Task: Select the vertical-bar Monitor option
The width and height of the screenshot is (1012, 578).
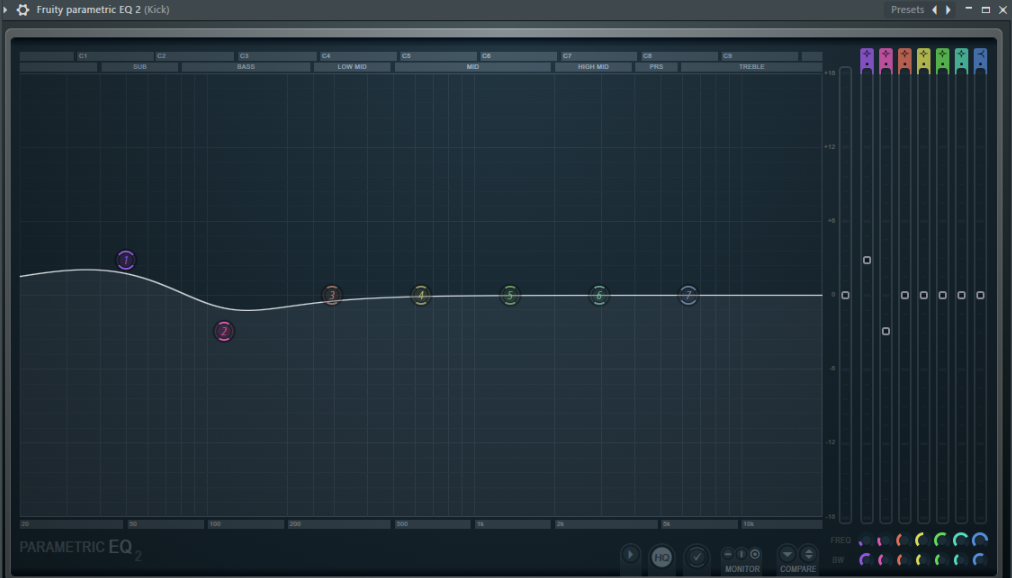Action: [742, 554]
